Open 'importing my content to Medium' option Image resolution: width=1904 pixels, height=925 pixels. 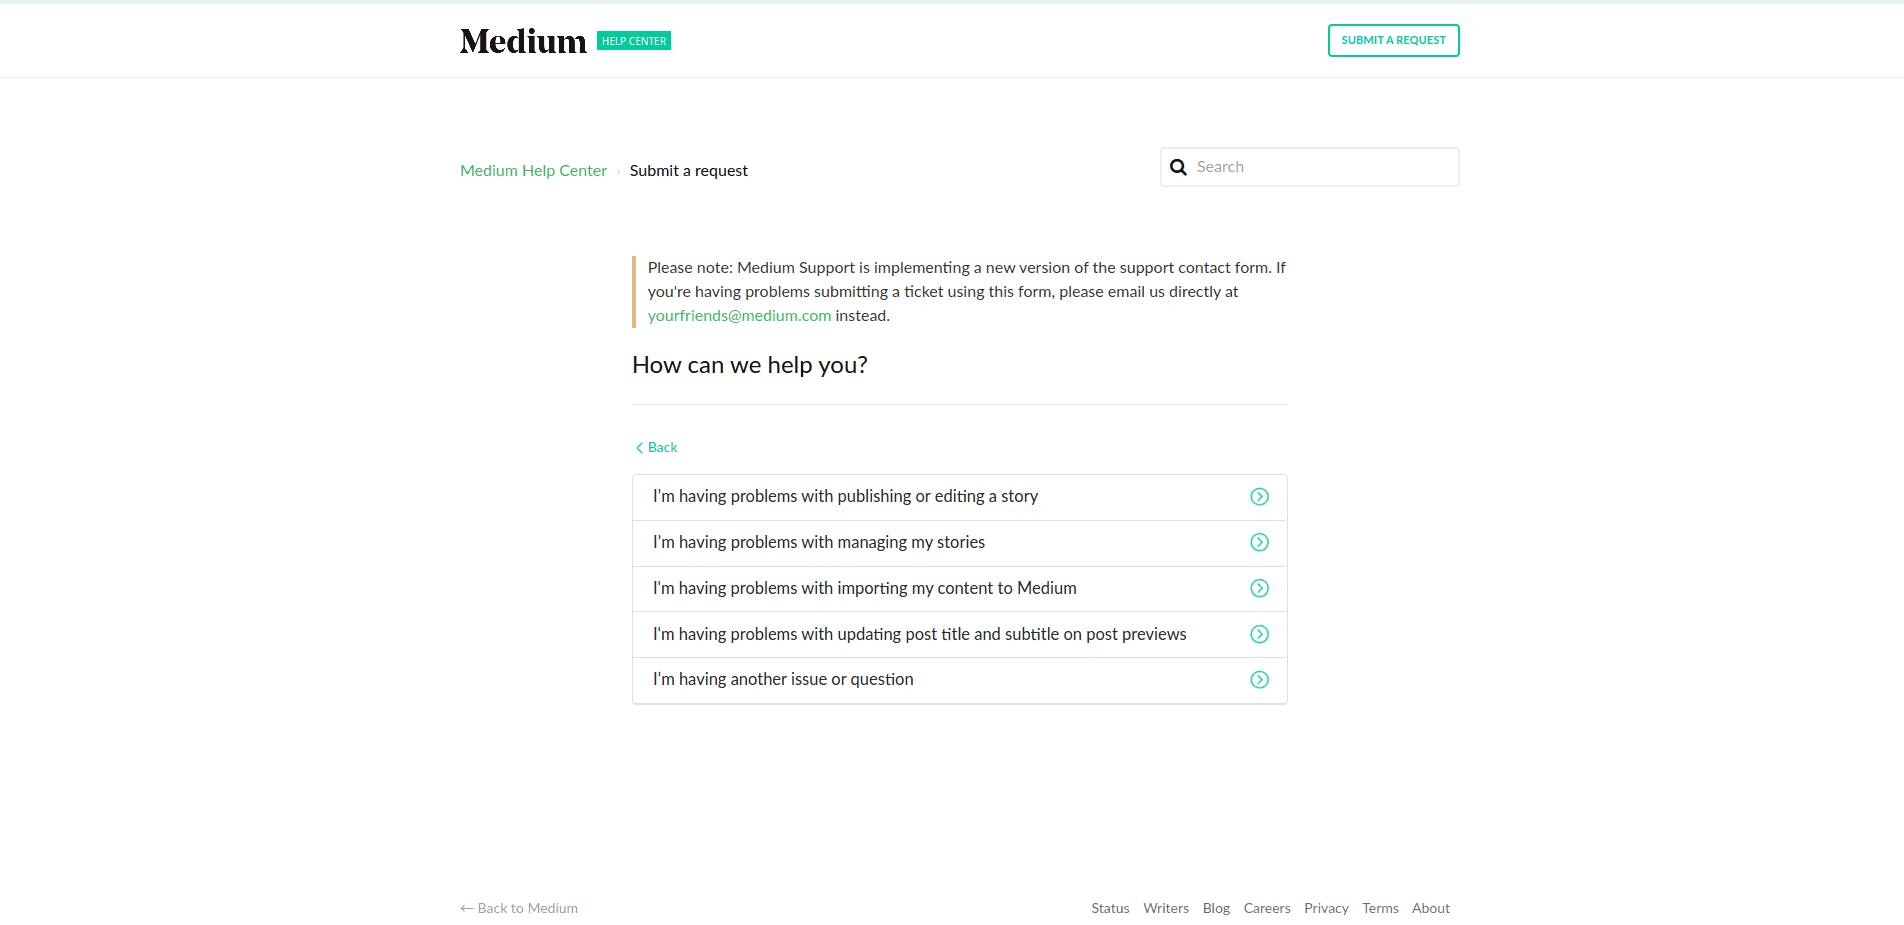tap(864, 588)
